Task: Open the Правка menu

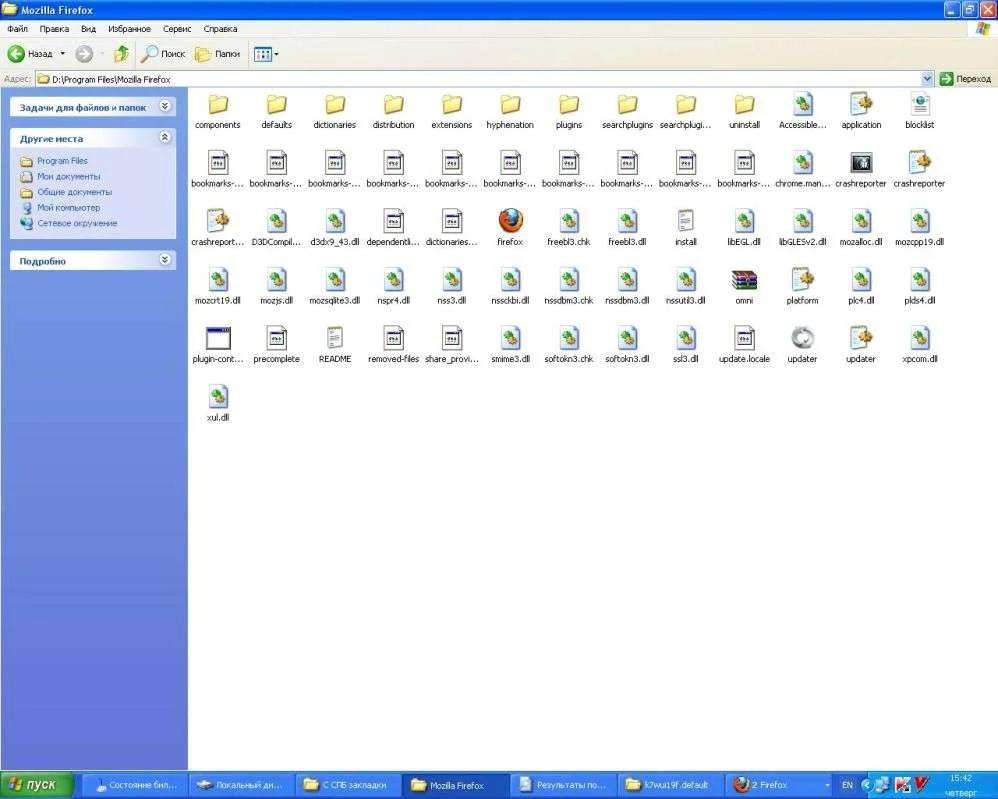Action: (54, 29)
